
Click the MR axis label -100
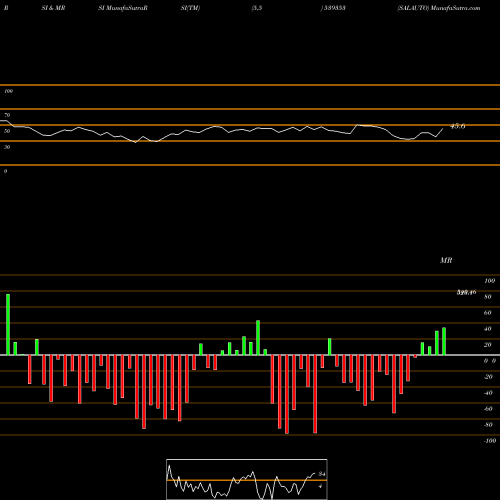pyautogui.click(x=490, y=441)
